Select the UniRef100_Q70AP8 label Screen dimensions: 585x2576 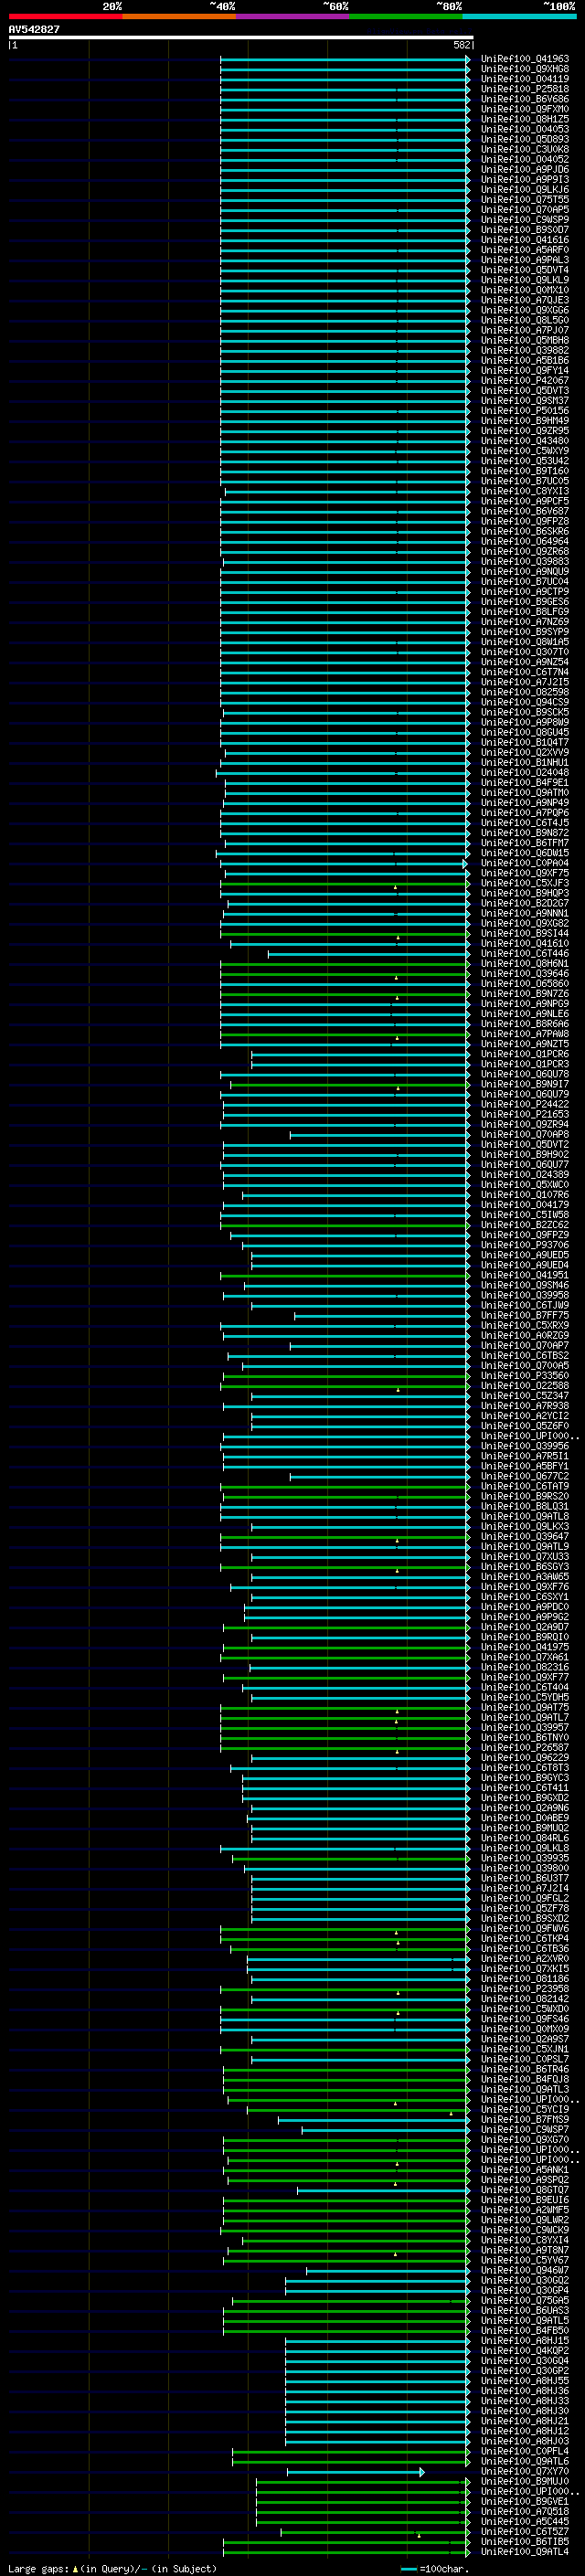(525, 1134)
